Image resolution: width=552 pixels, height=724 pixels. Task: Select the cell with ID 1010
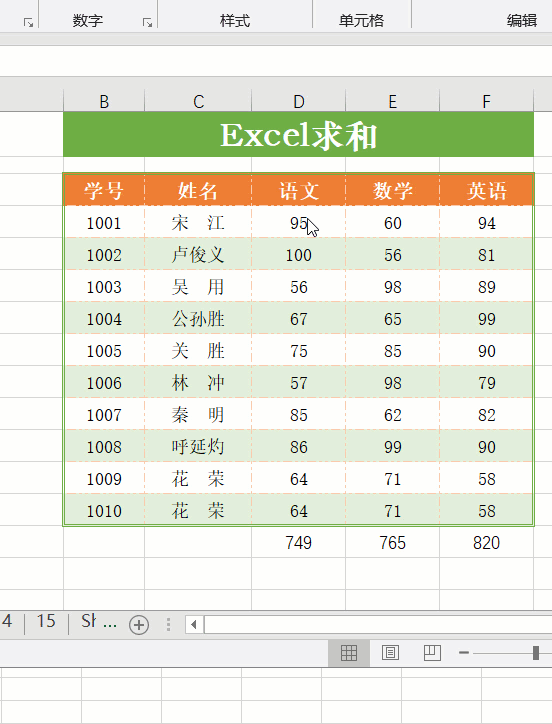tap(104, 511)
